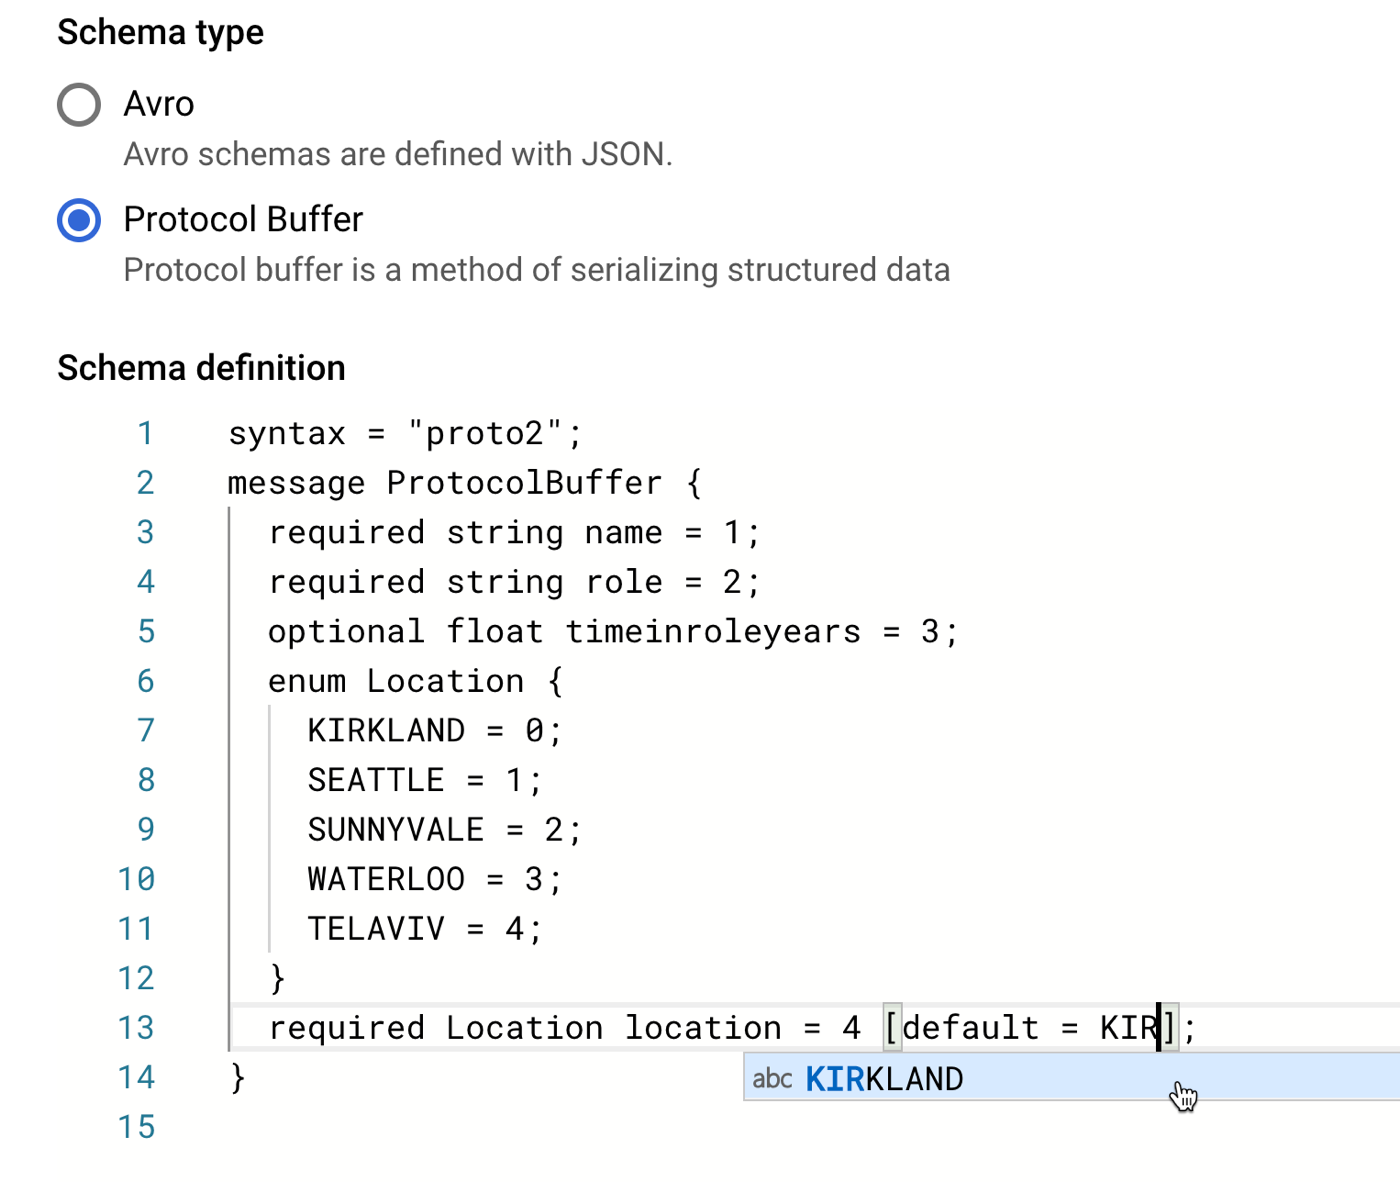Click the message ProtocolBuffer declaration line
Viewport: 1400px width, 1182px height.
click(x=464, y=483)
